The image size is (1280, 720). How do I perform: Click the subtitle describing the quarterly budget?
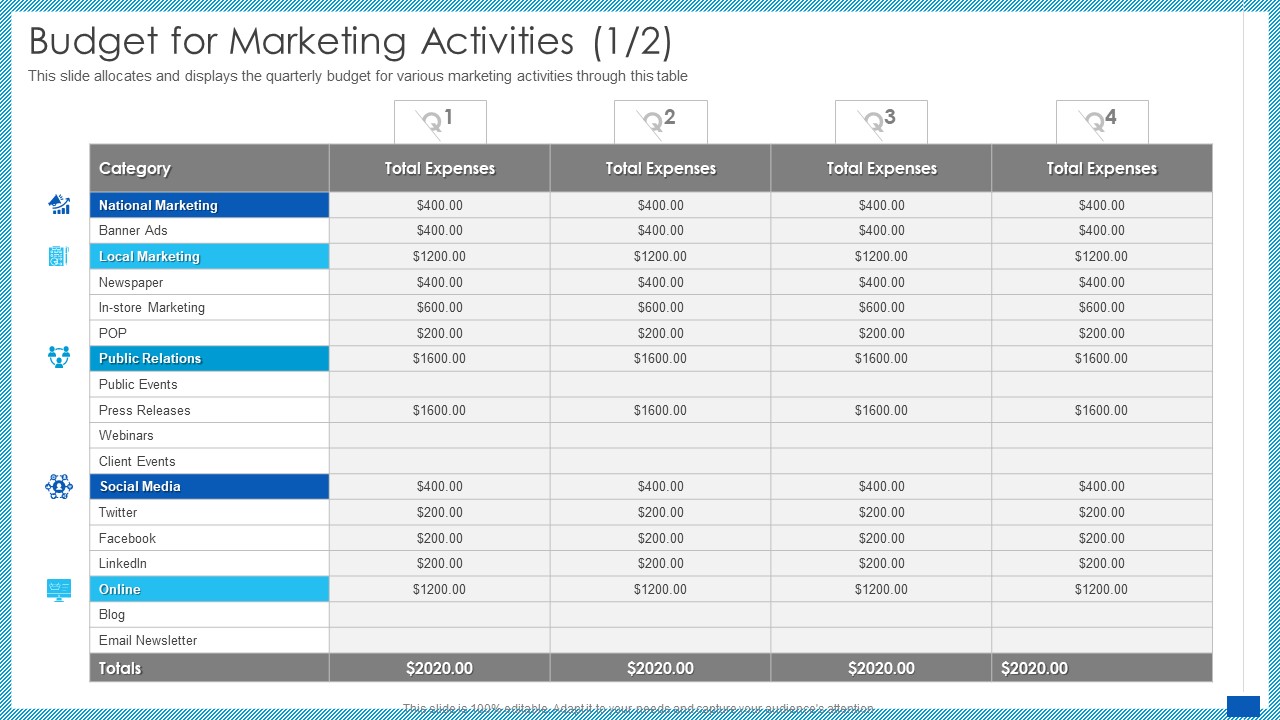point(358,76)
